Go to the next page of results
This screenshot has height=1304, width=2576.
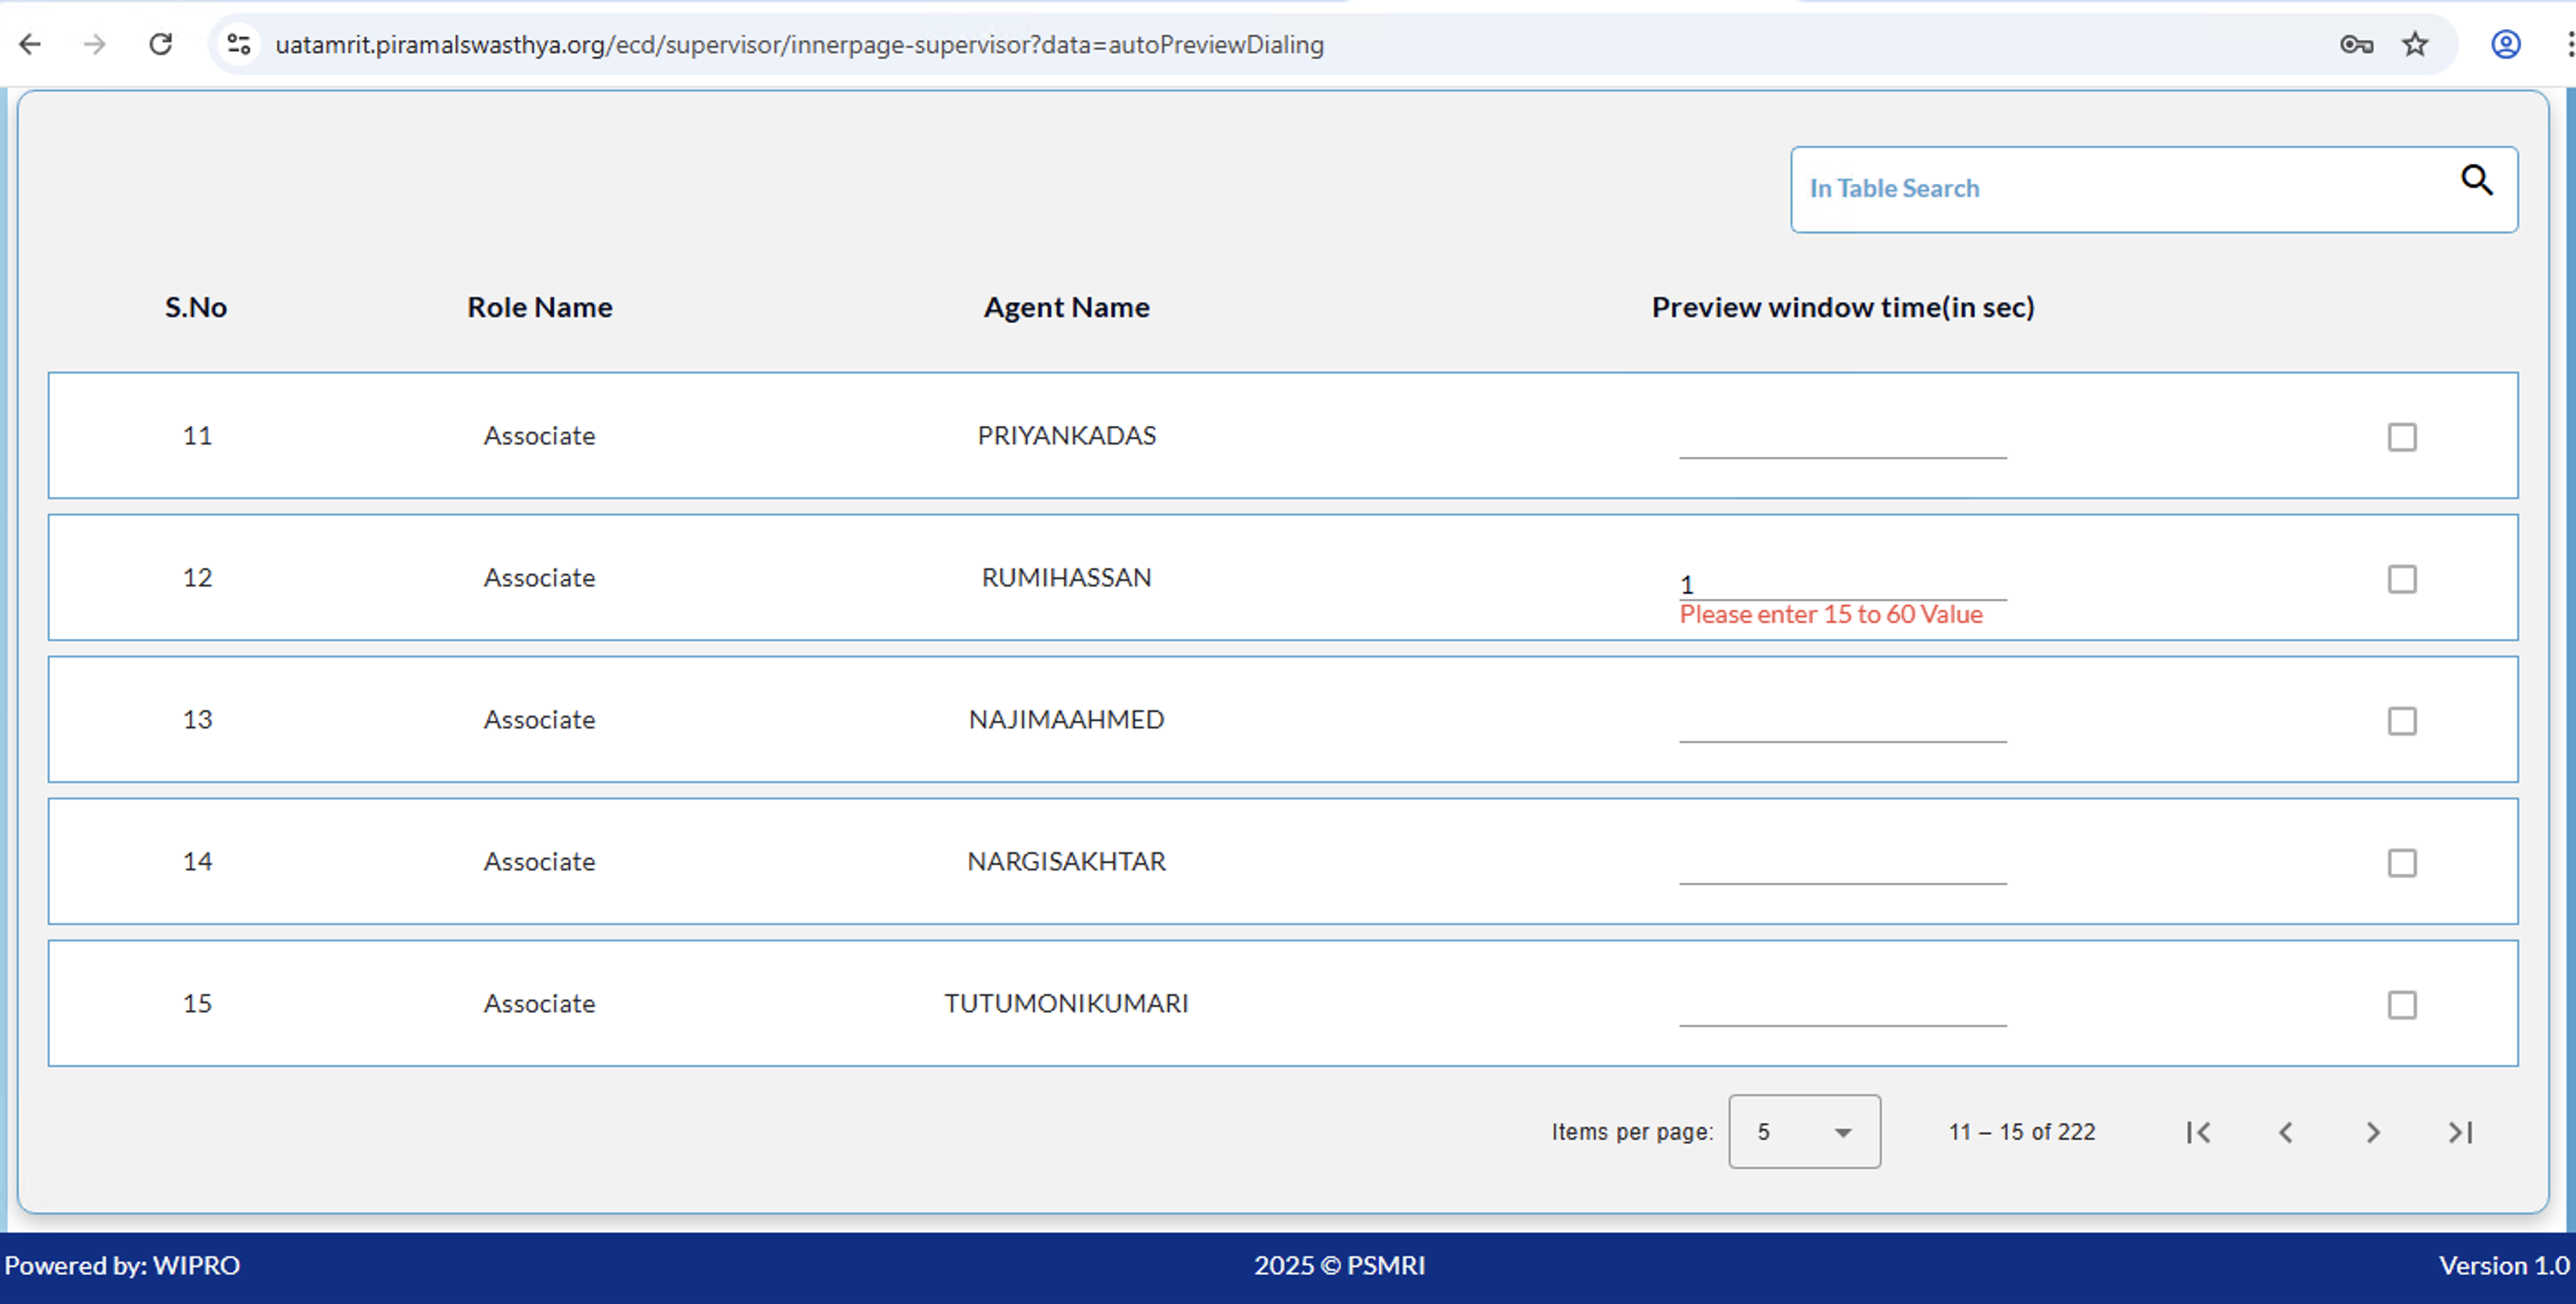click(2373, 1132)
